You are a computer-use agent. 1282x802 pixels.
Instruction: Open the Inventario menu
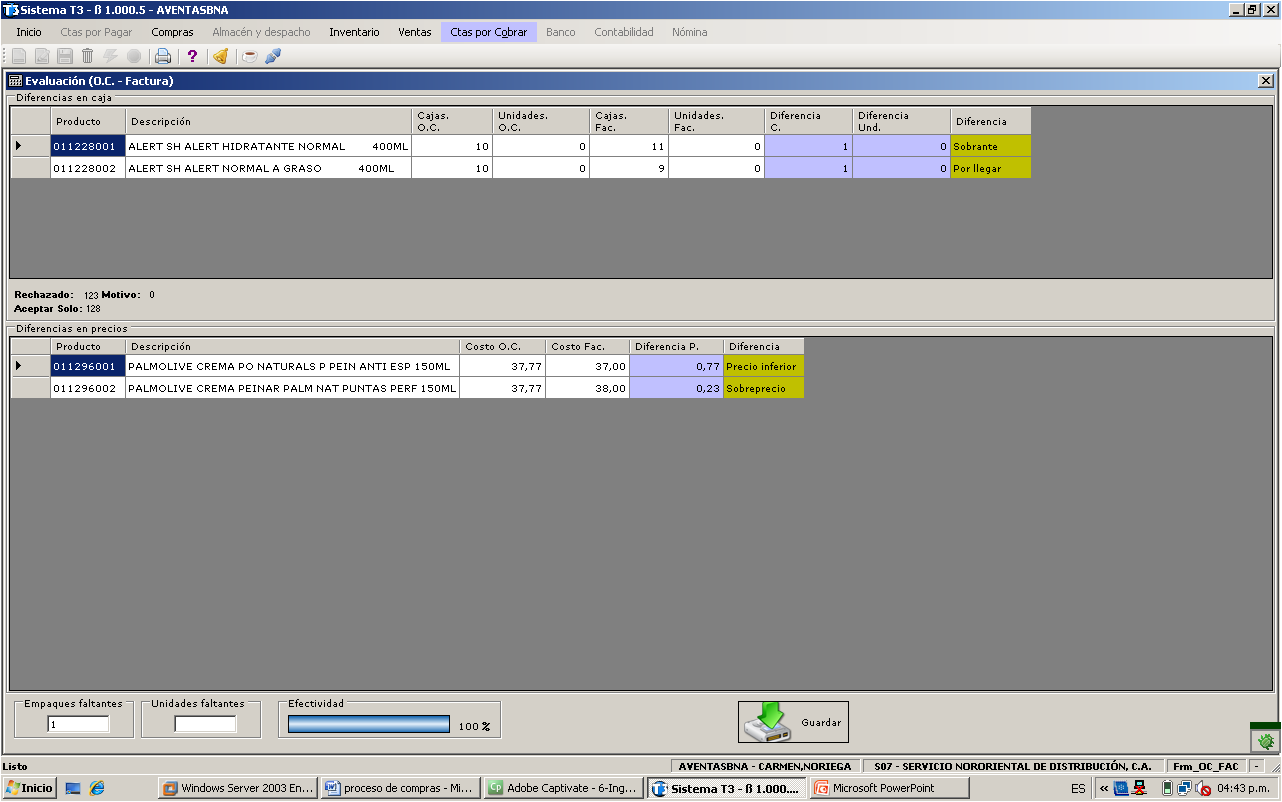tap(354, 32)
